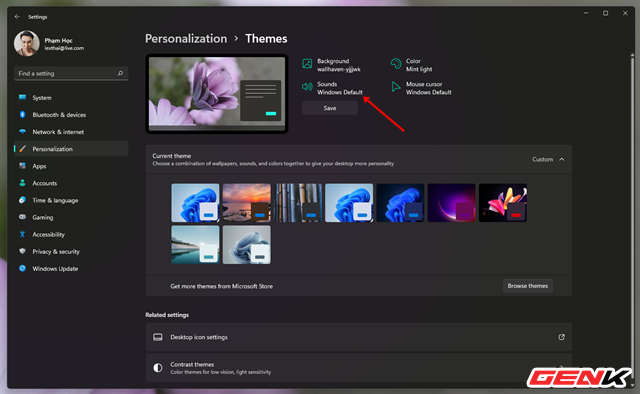Select the purple glow theme

451,203
